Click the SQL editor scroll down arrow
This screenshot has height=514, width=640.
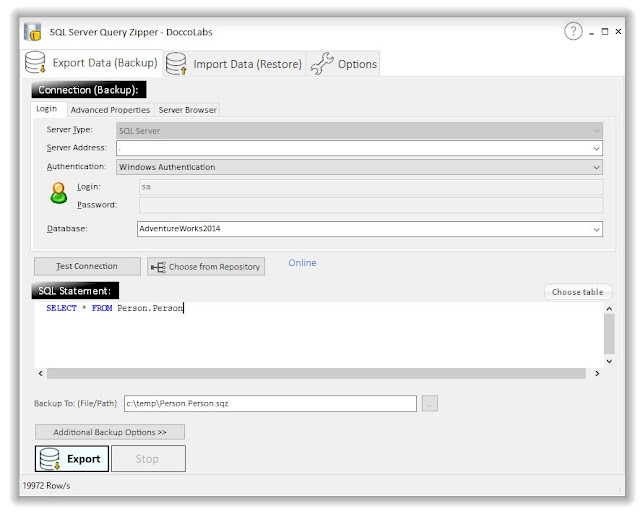tap(609, 361)
